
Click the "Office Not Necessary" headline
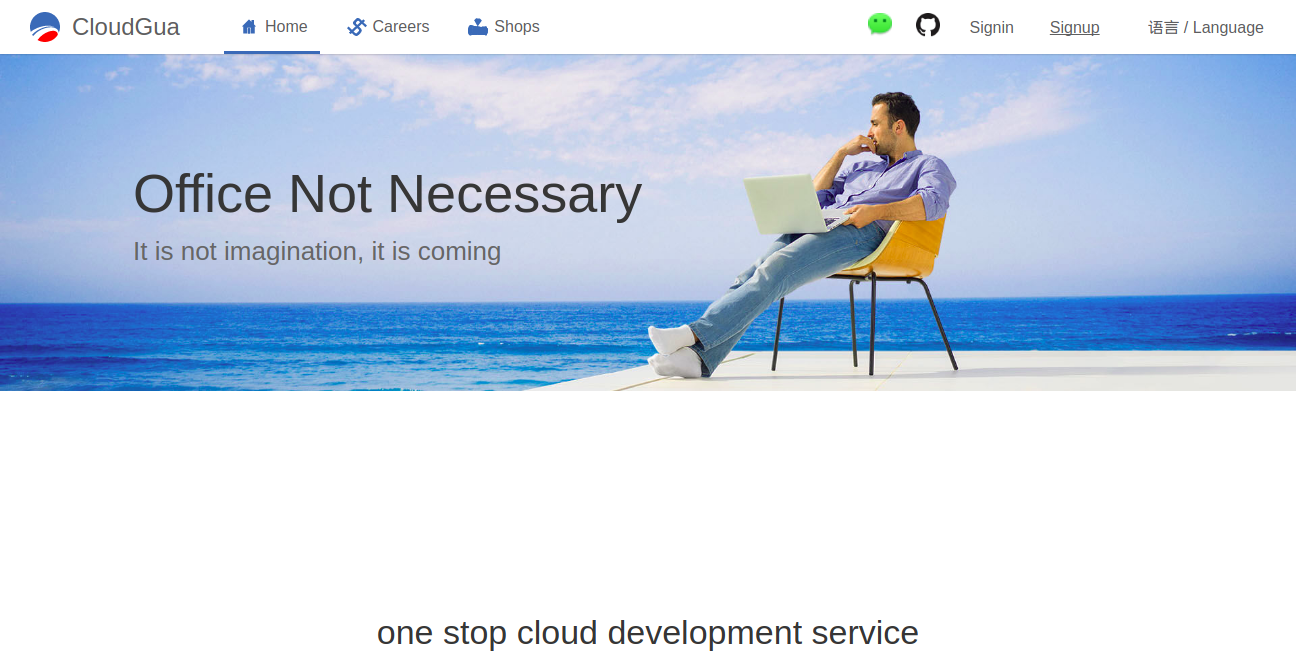388,194
